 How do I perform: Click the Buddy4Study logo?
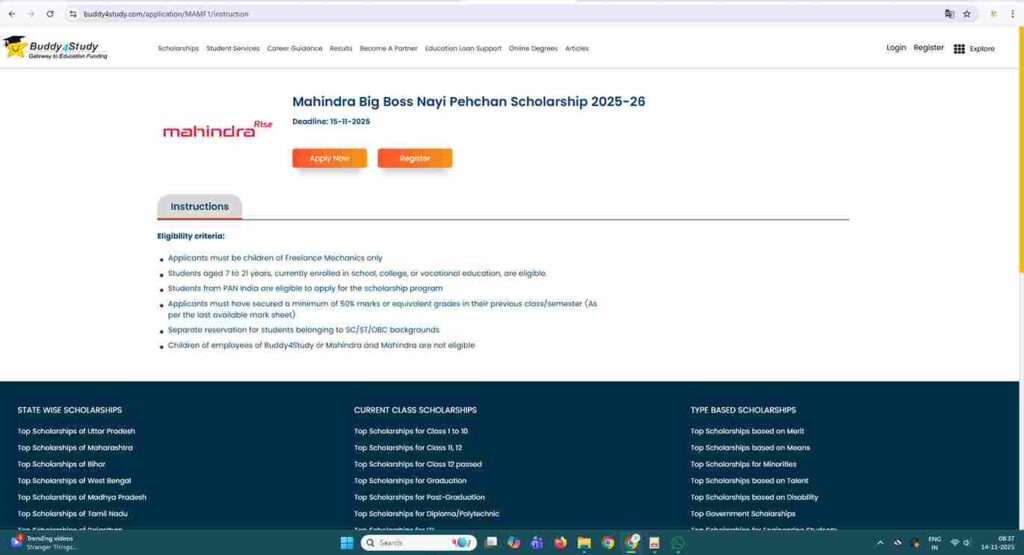point(56,48)
